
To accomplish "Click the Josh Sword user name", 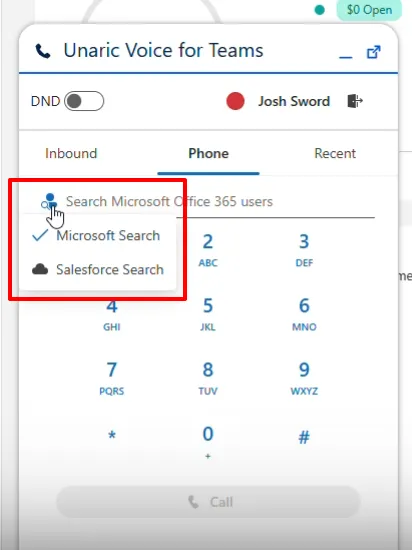I will (294, 101).
